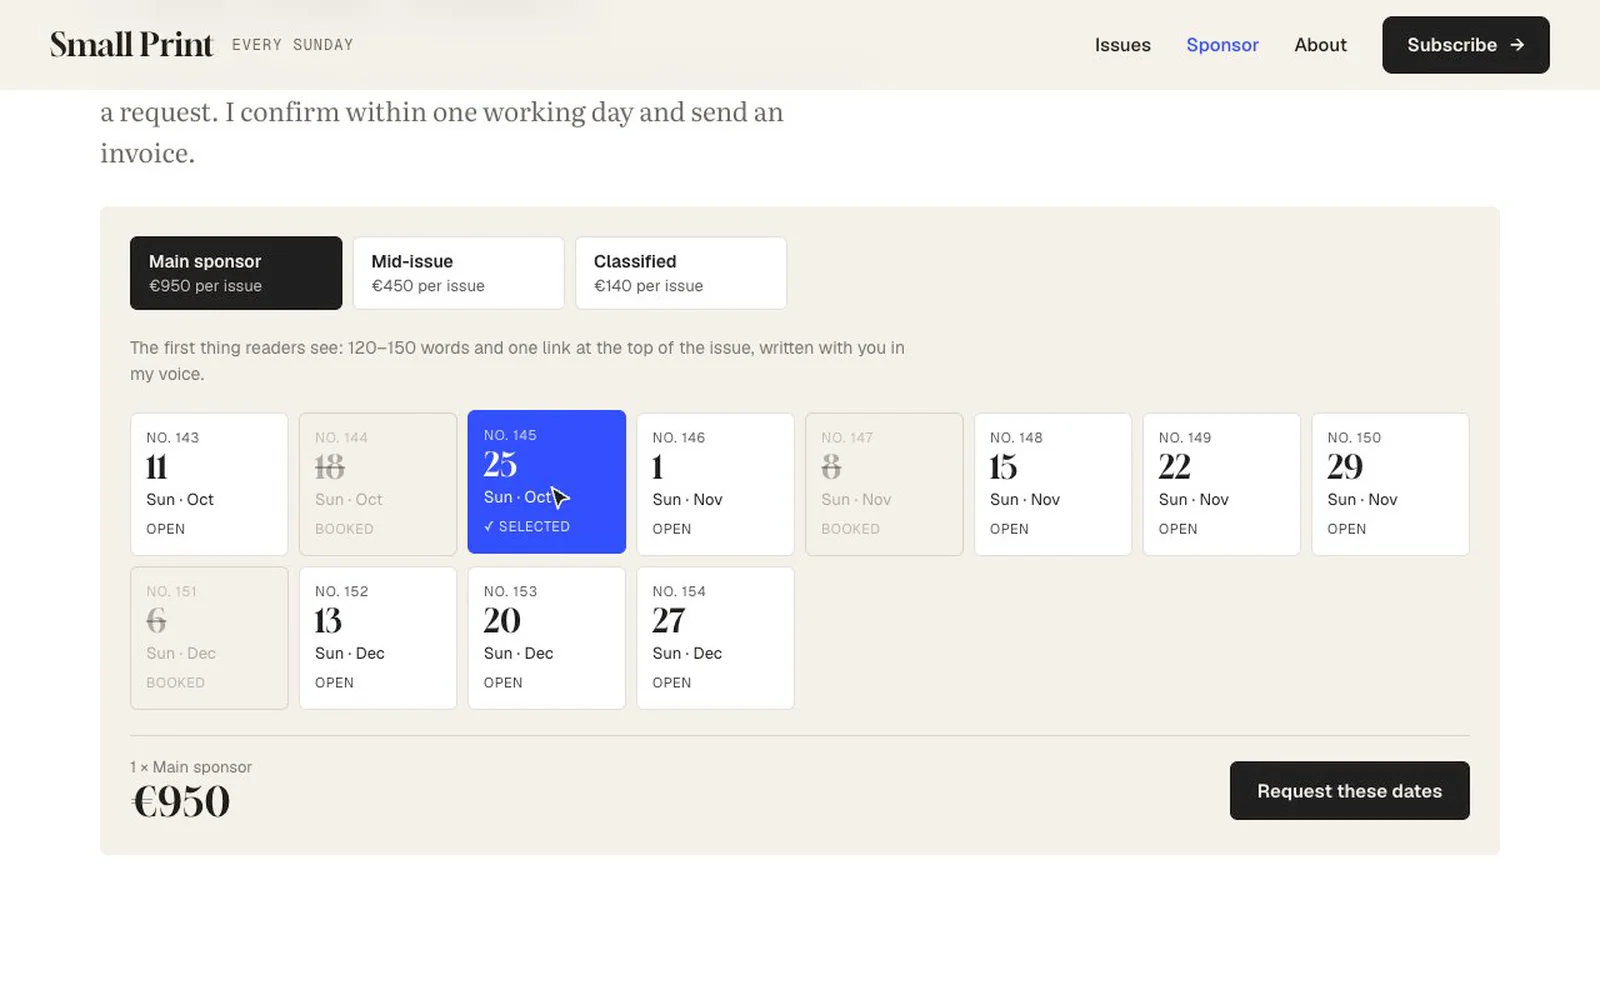Click the €950 total price
The height and width of the screenshot is (1000, 1600).
181,802
